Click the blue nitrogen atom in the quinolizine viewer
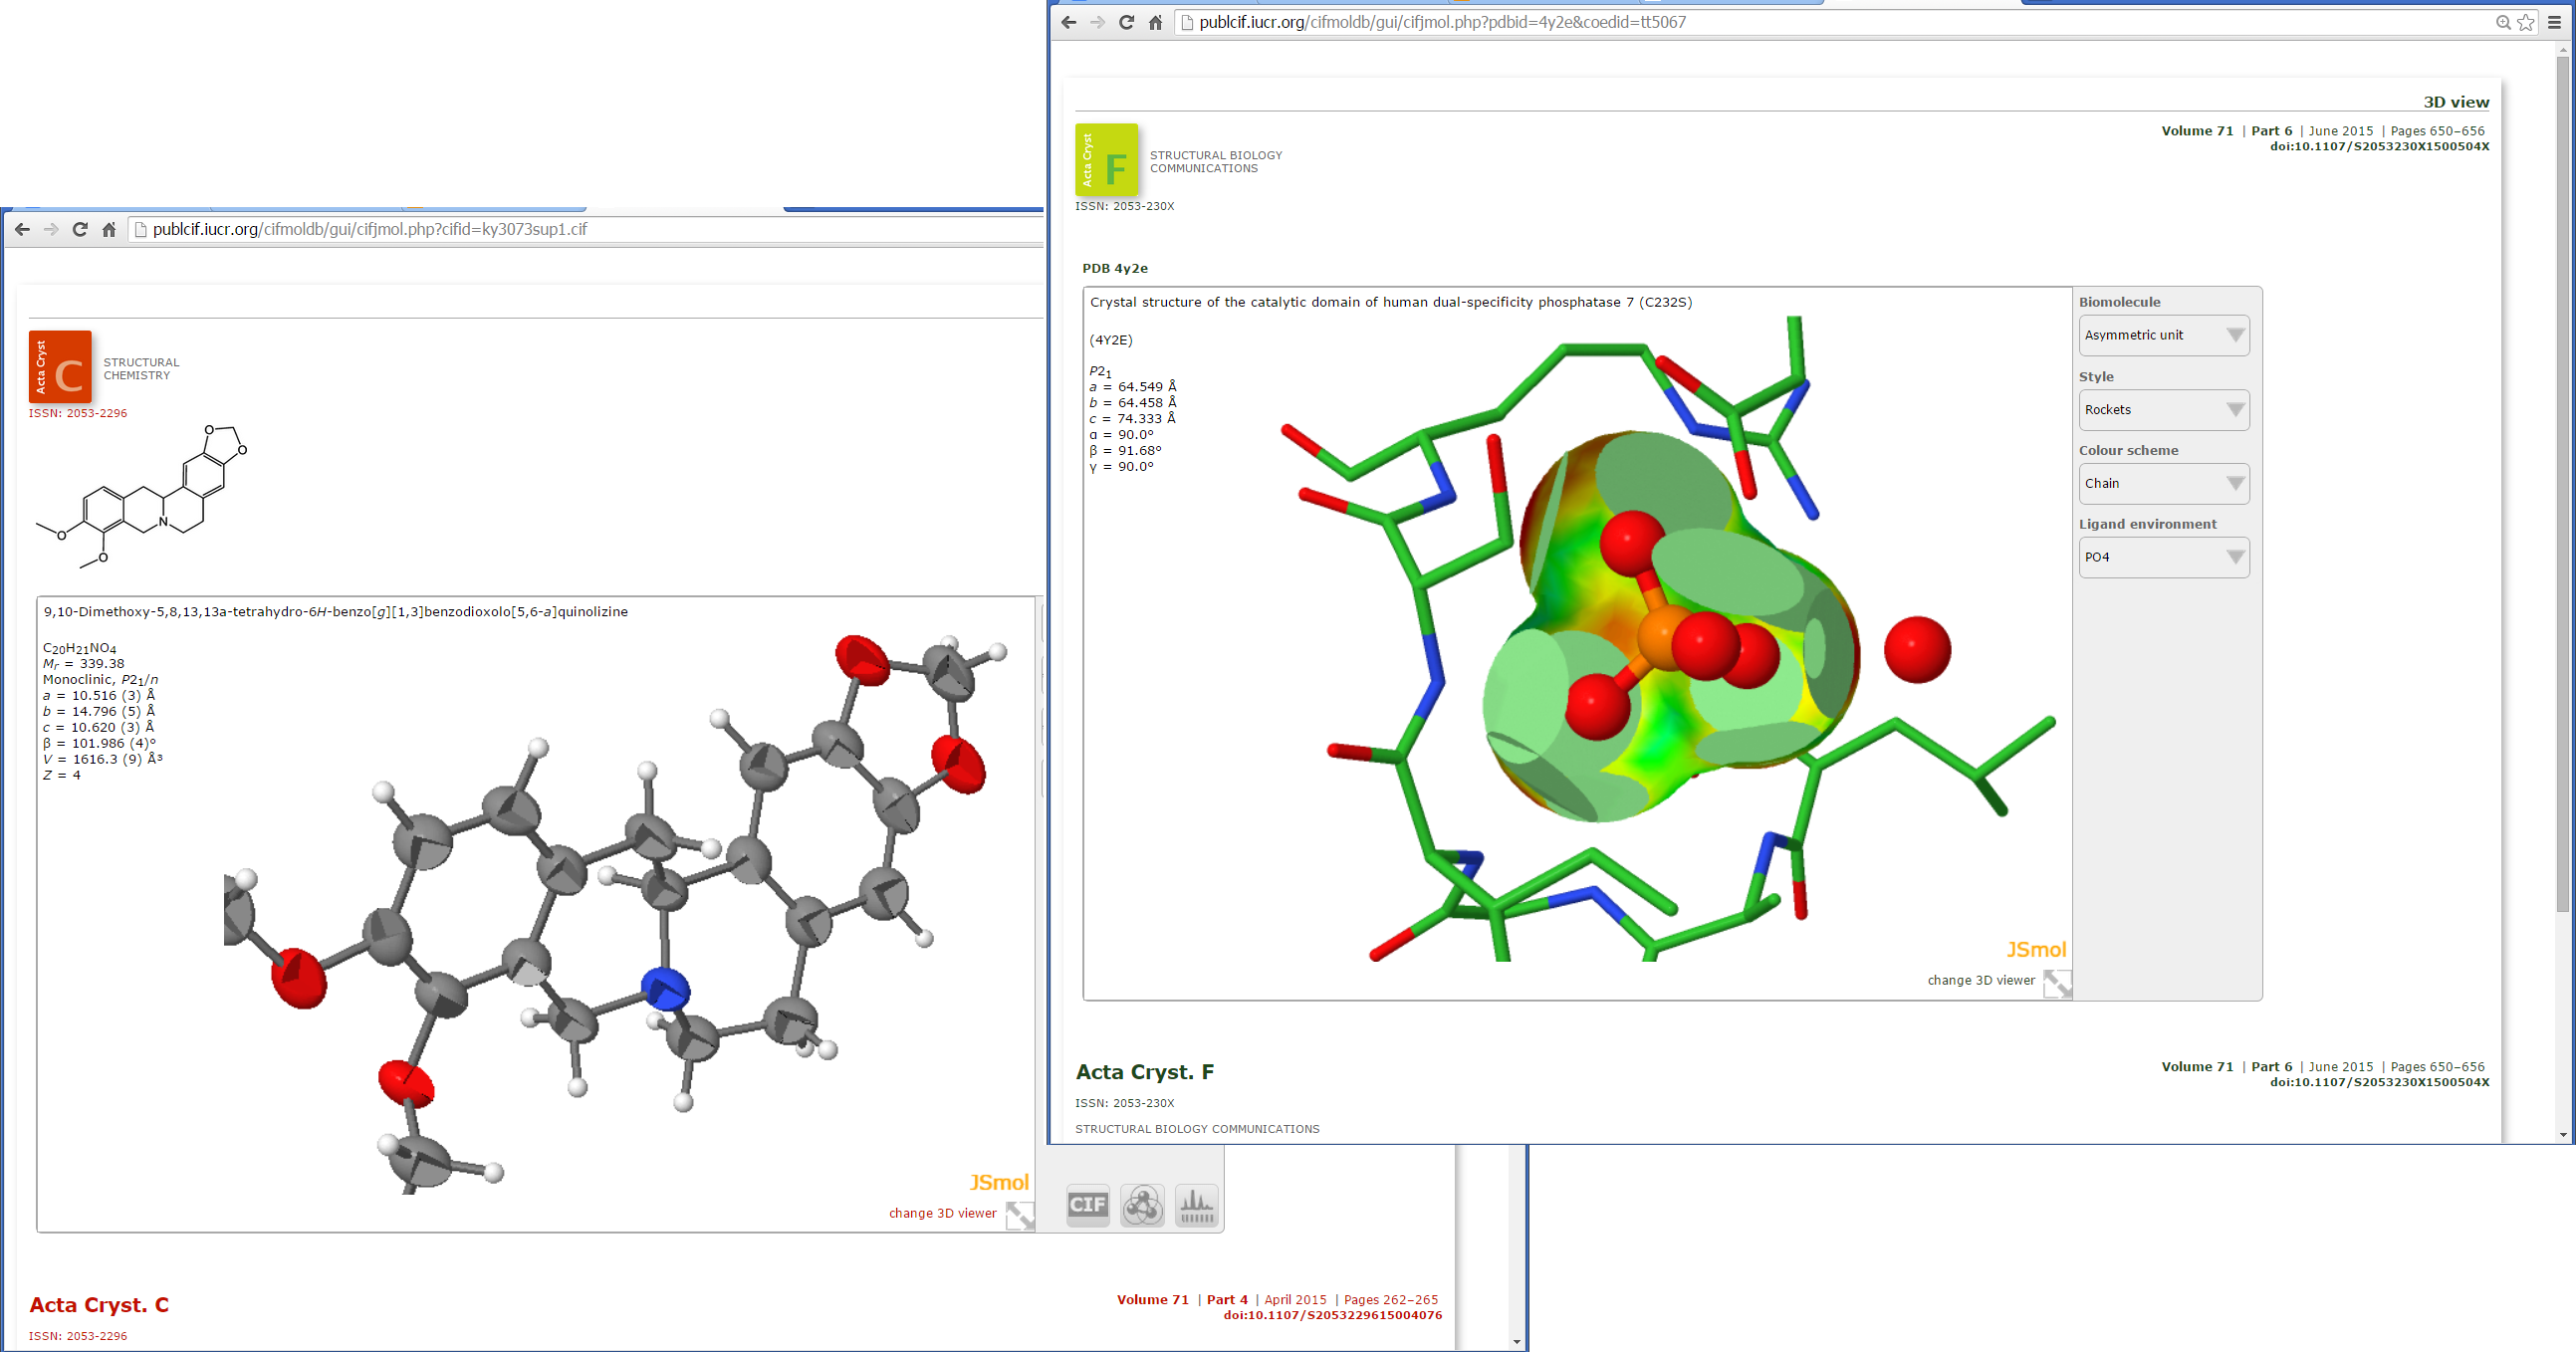 coord(665,989)
